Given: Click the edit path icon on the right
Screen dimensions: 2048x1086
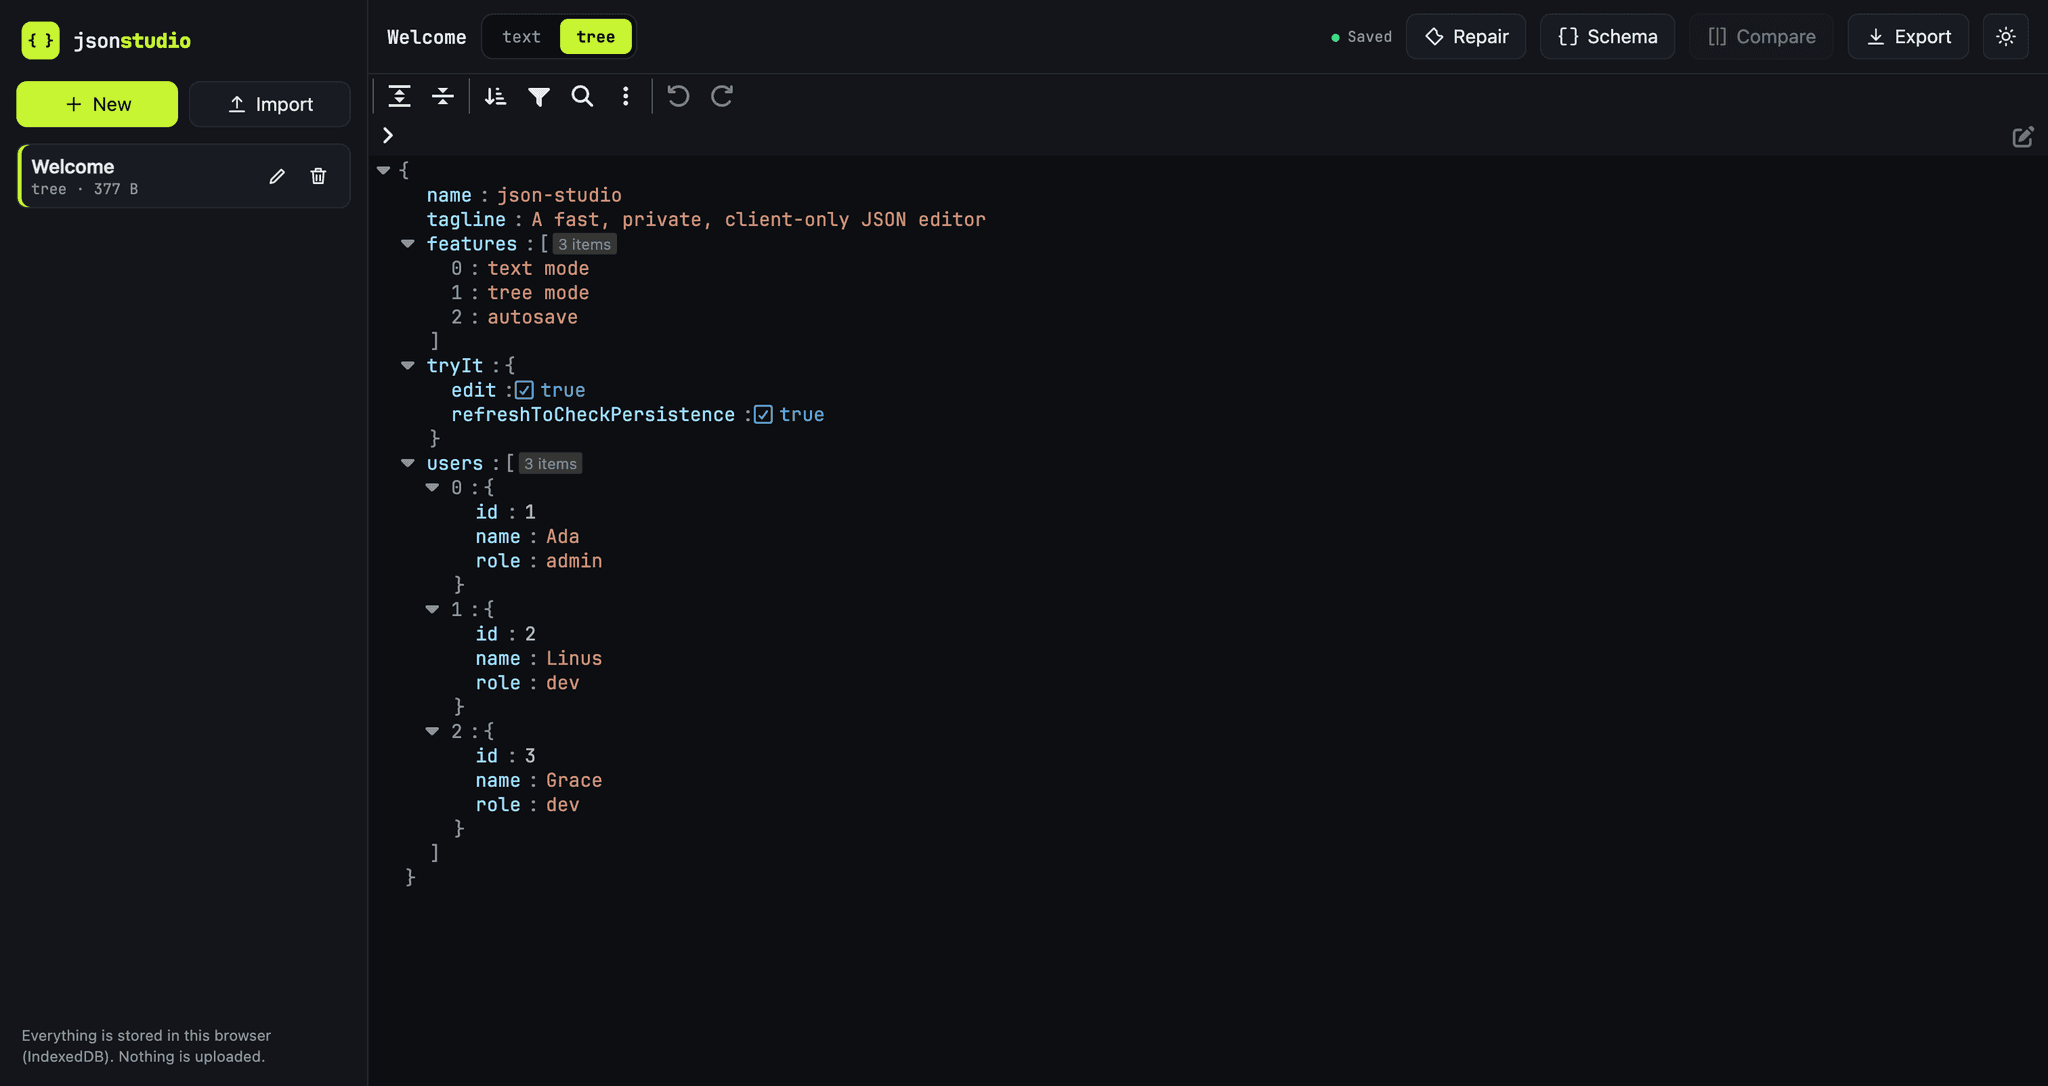Looking at the screenshot, I should (x=2023, y=137).
